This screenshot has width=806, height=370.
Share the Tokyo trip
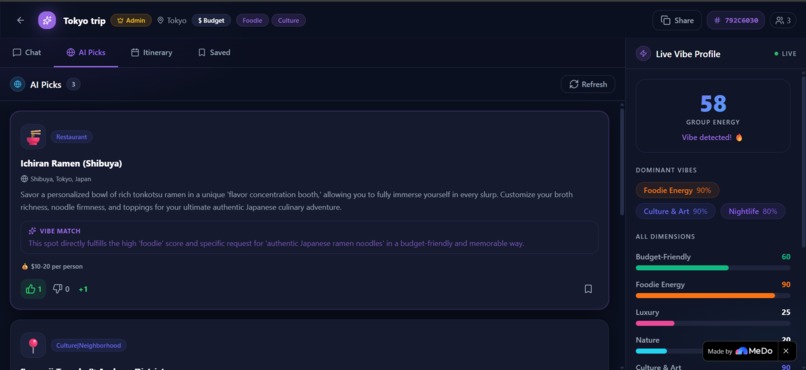coord(677,21)
